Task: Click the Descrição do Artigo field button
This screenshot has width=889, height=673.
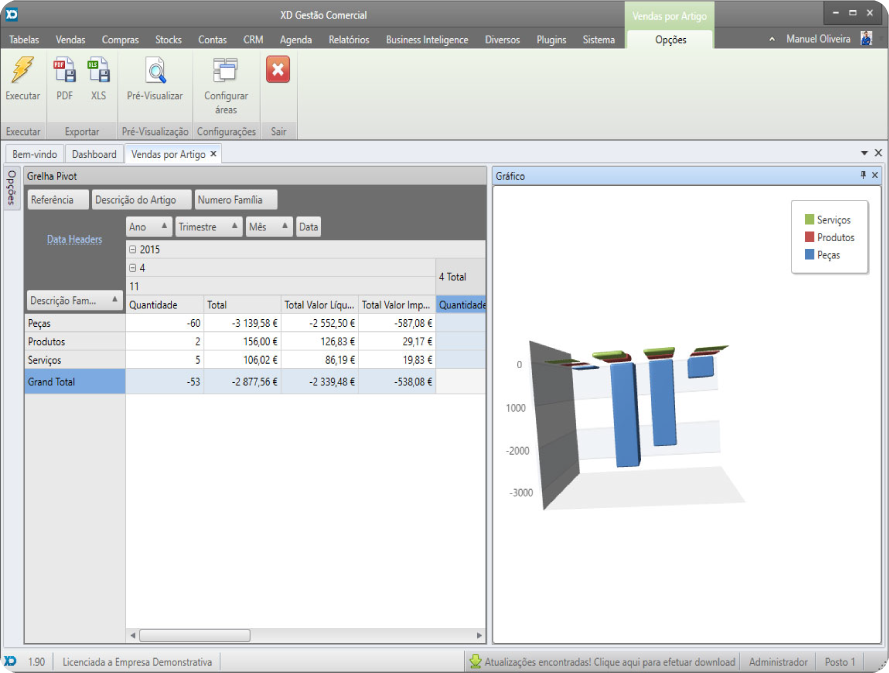Action: coord(141,200)
